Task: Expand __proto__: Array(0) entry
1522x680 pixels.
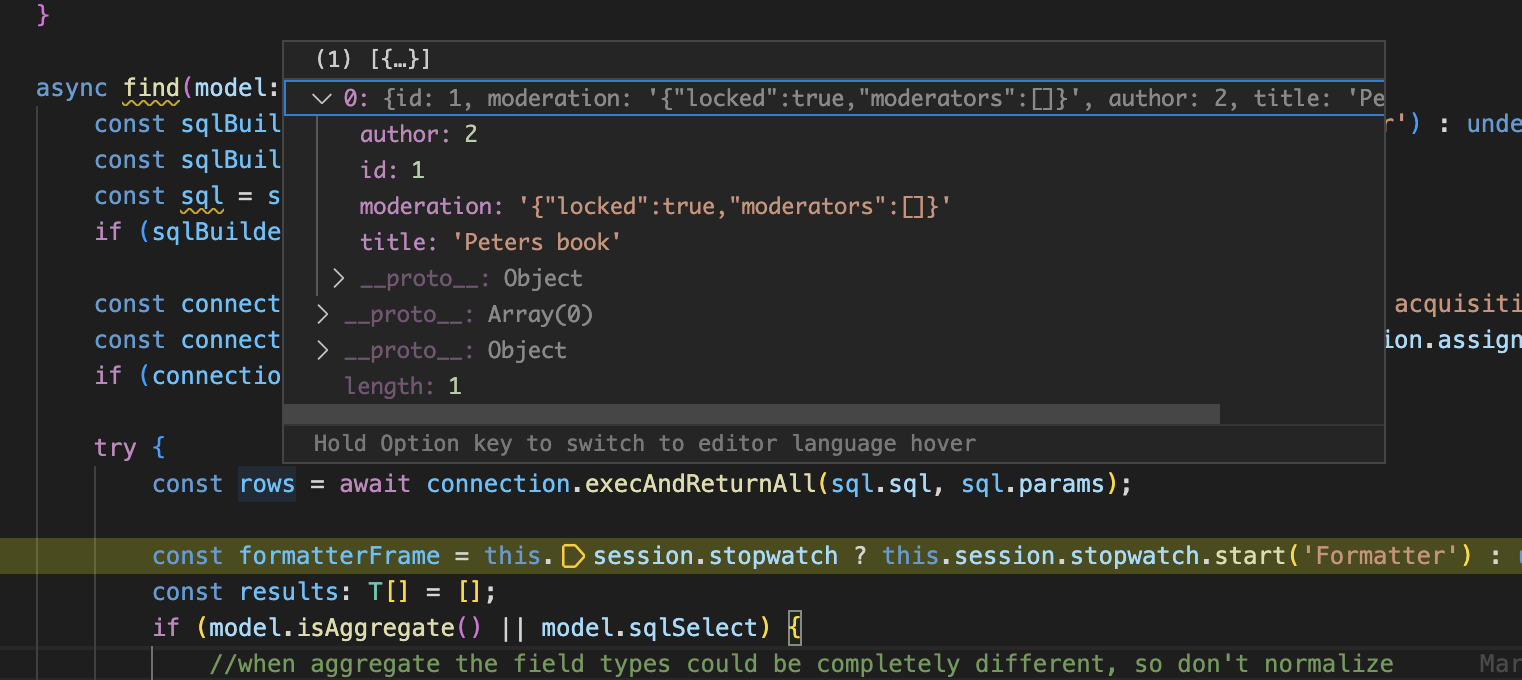Action: pyautogui.click(x=322, y=314)
